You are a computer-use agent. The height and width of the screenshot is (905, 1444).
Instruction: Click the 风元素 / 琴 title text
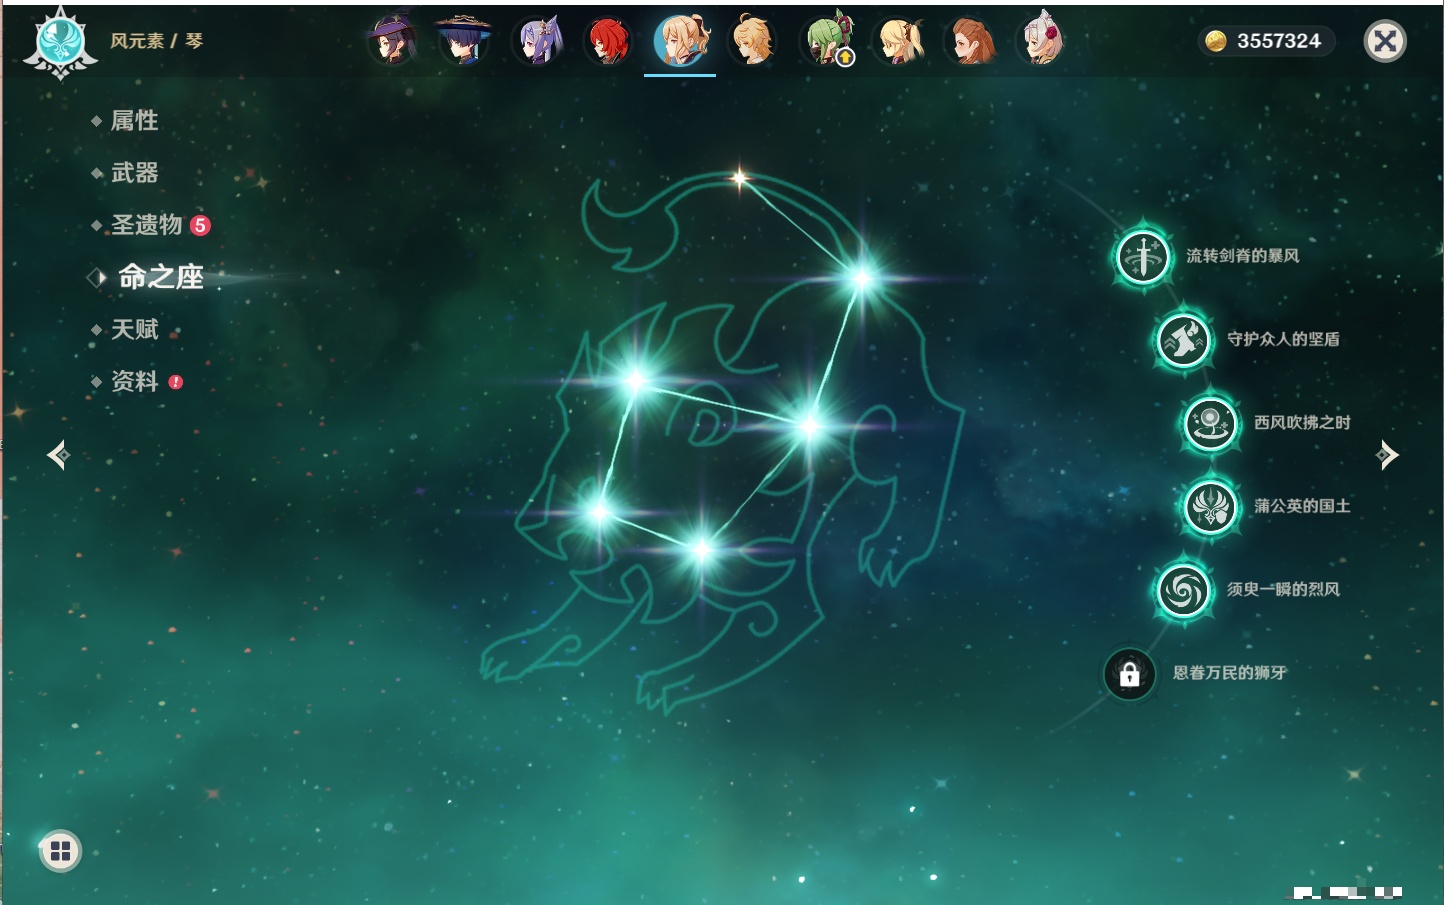157,41
